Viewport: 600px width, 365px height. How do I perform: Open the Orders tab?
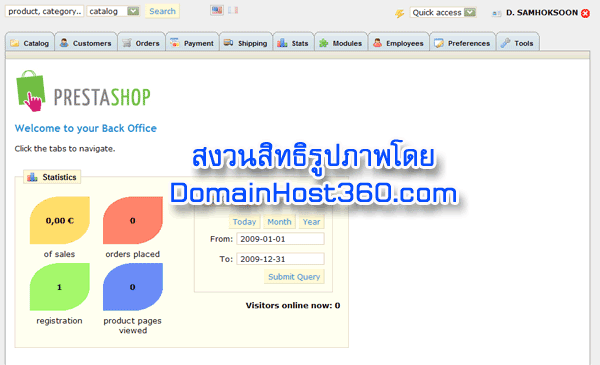tap(141, 42)
